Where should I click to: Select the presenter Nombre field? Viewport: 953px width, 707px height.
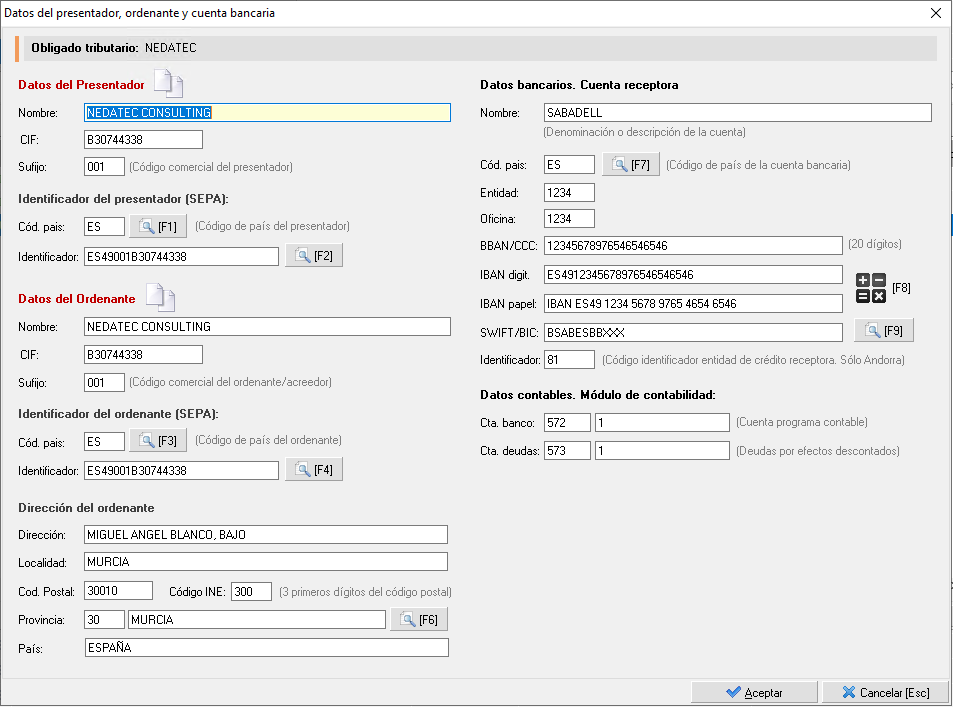[x=267, y=112]
